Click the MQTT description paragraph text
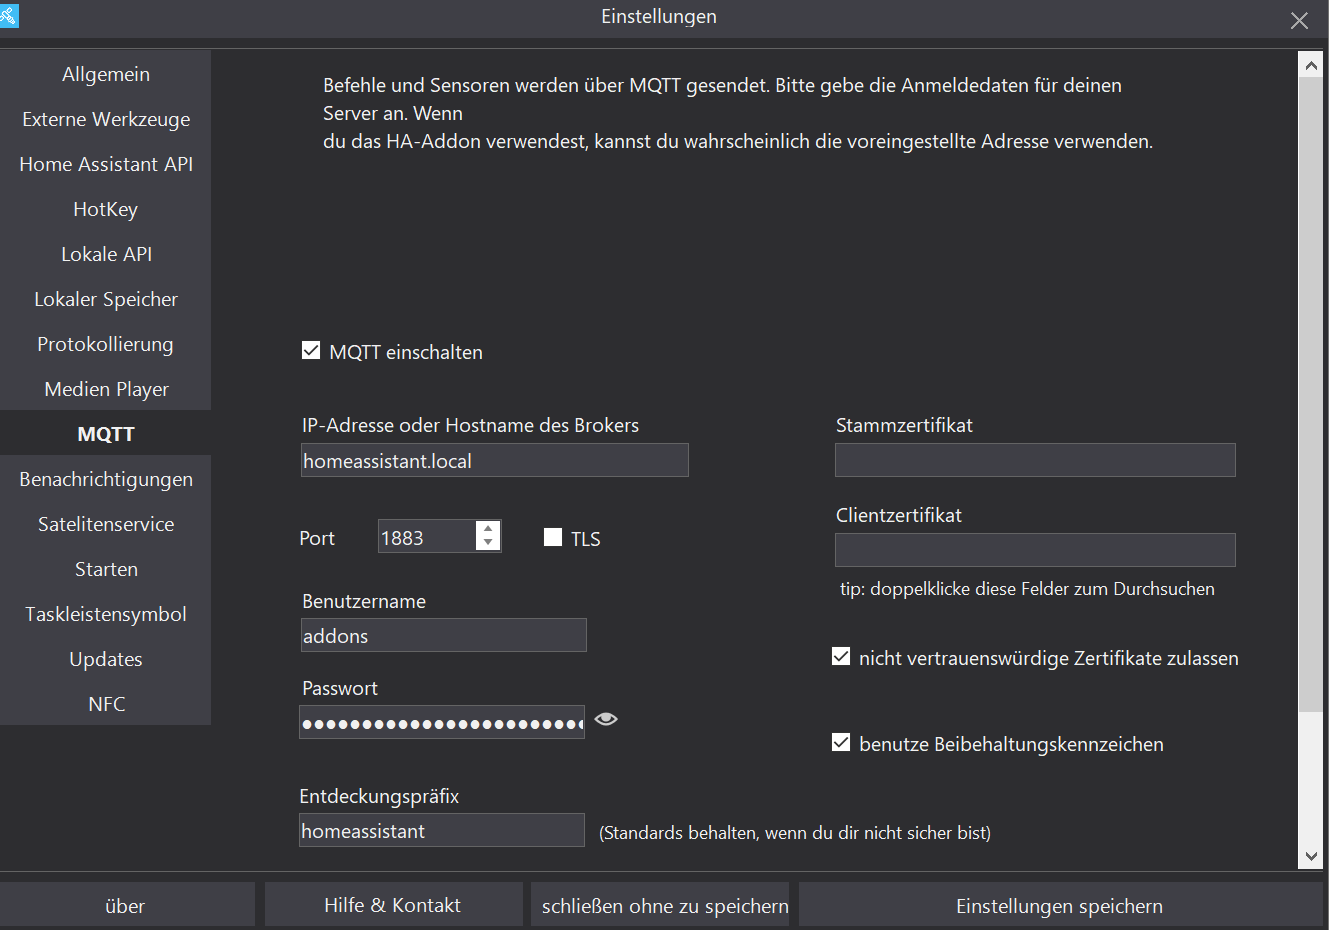This screenshot has width=1329, height=930. (738, 113)
